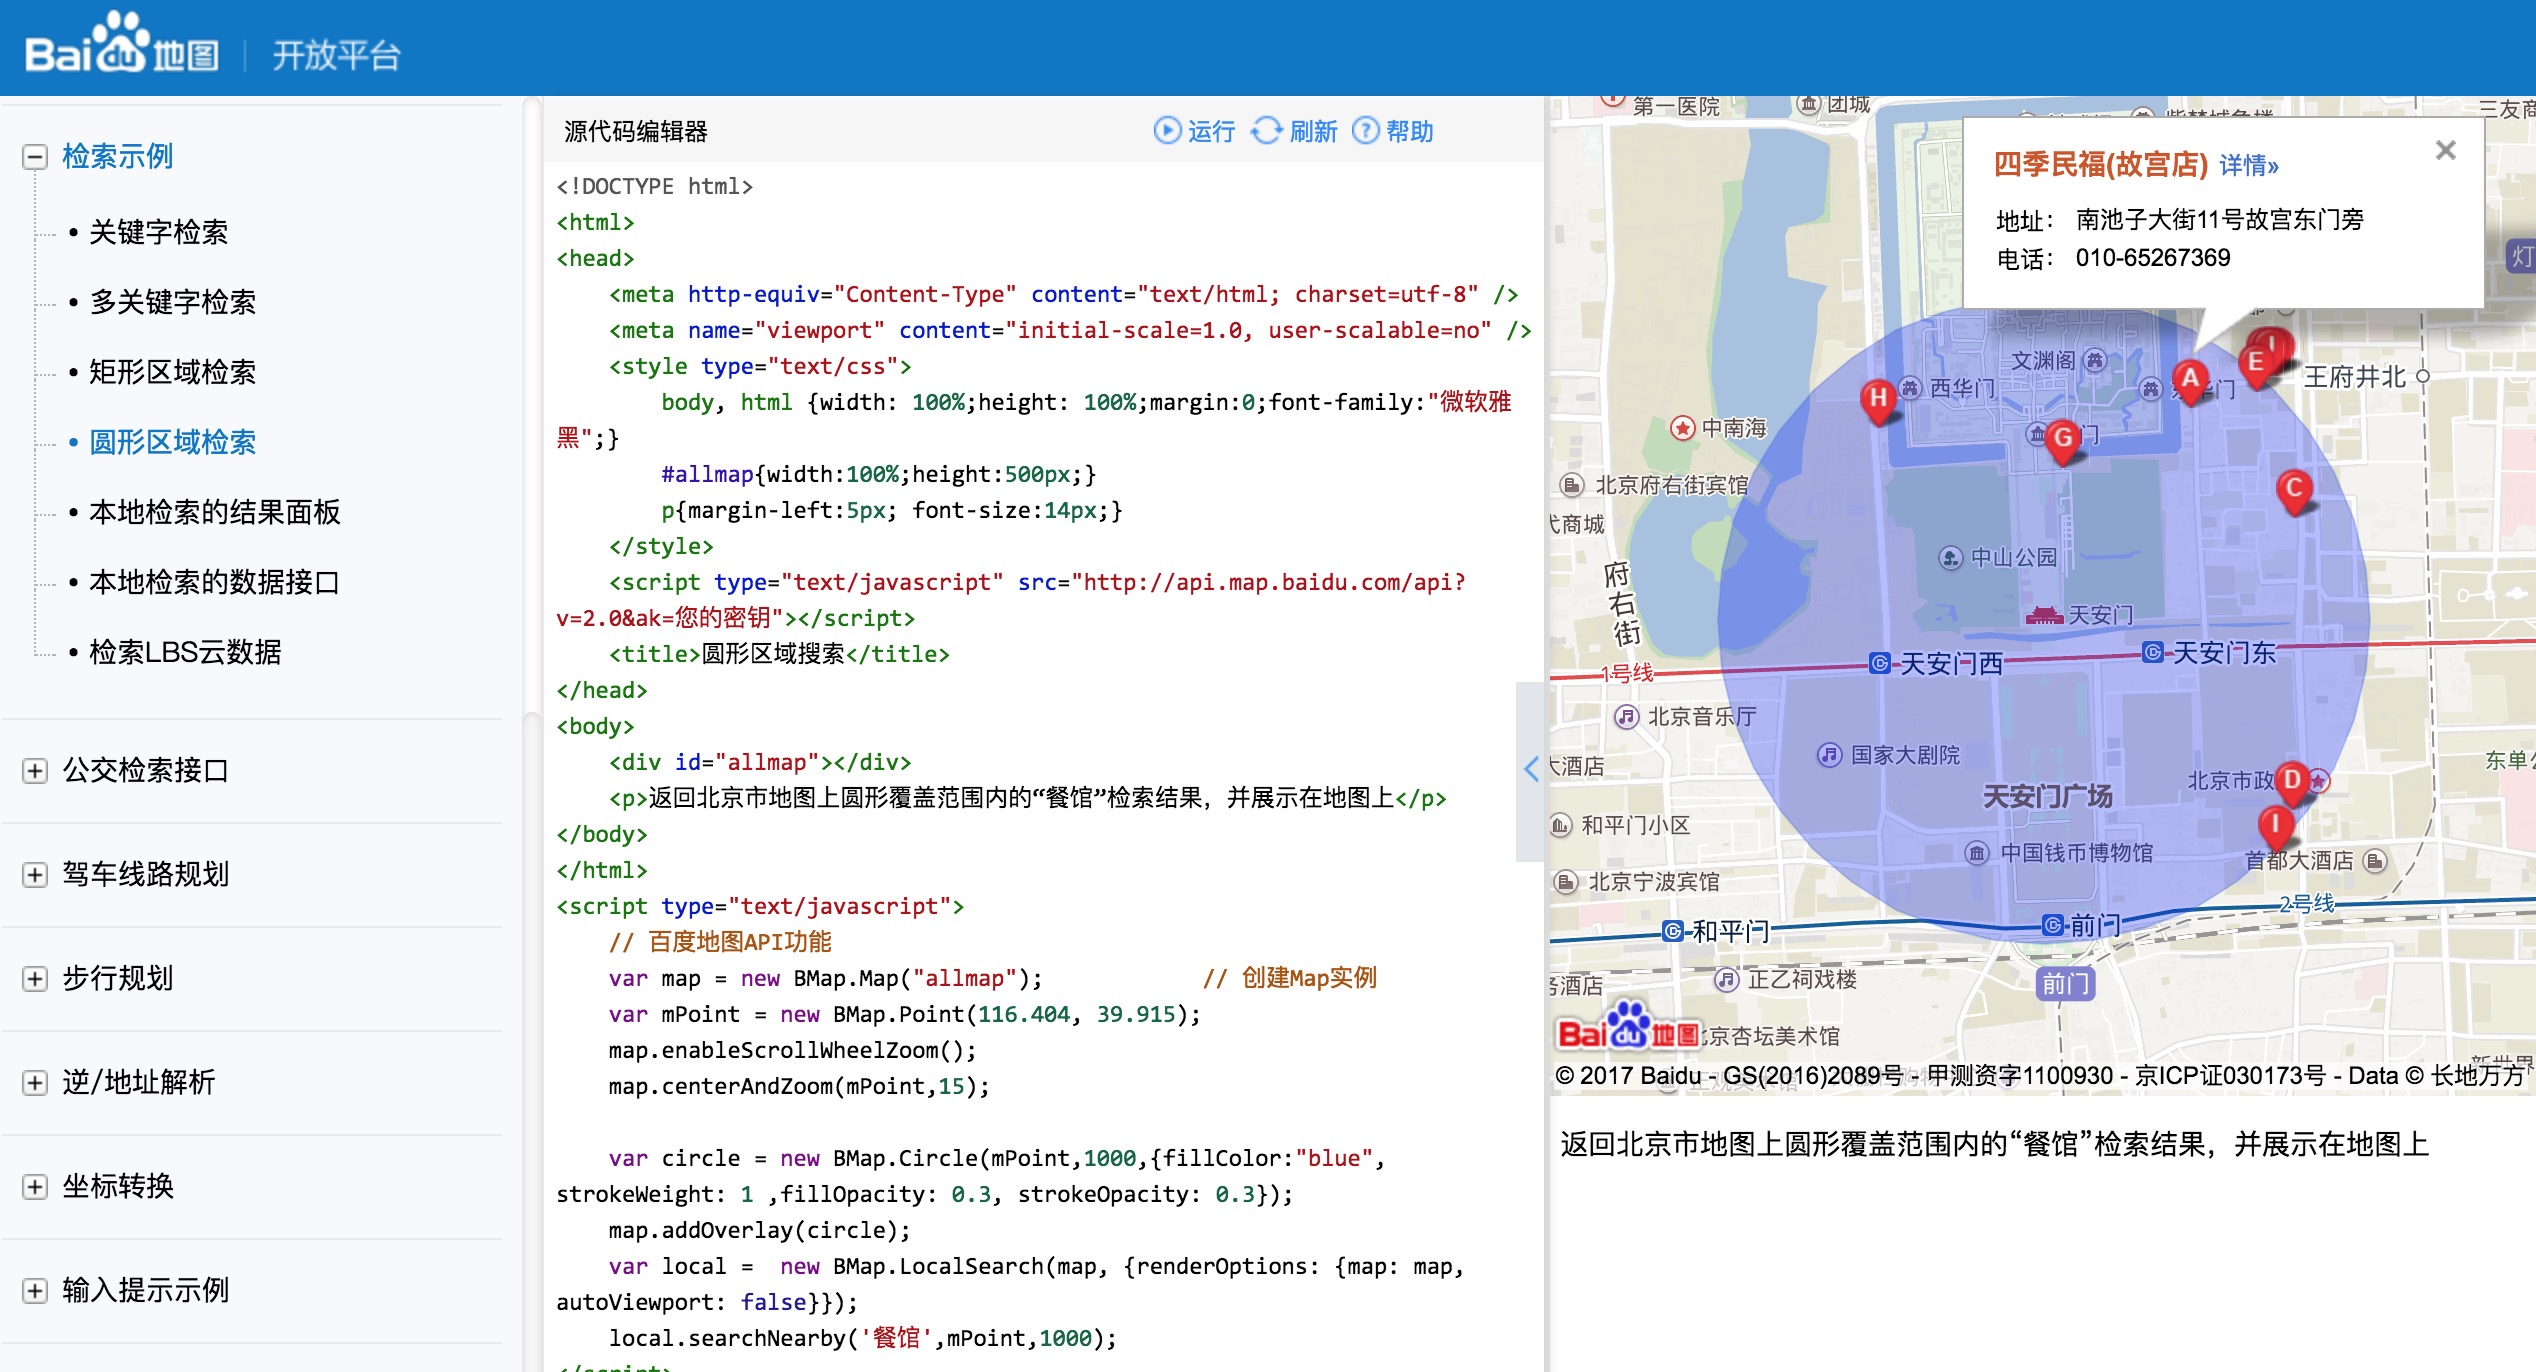This screenshot has width=2536, height=1372.
Task: Collapse the 检索示例 tree section
Action: click(35, 157)
